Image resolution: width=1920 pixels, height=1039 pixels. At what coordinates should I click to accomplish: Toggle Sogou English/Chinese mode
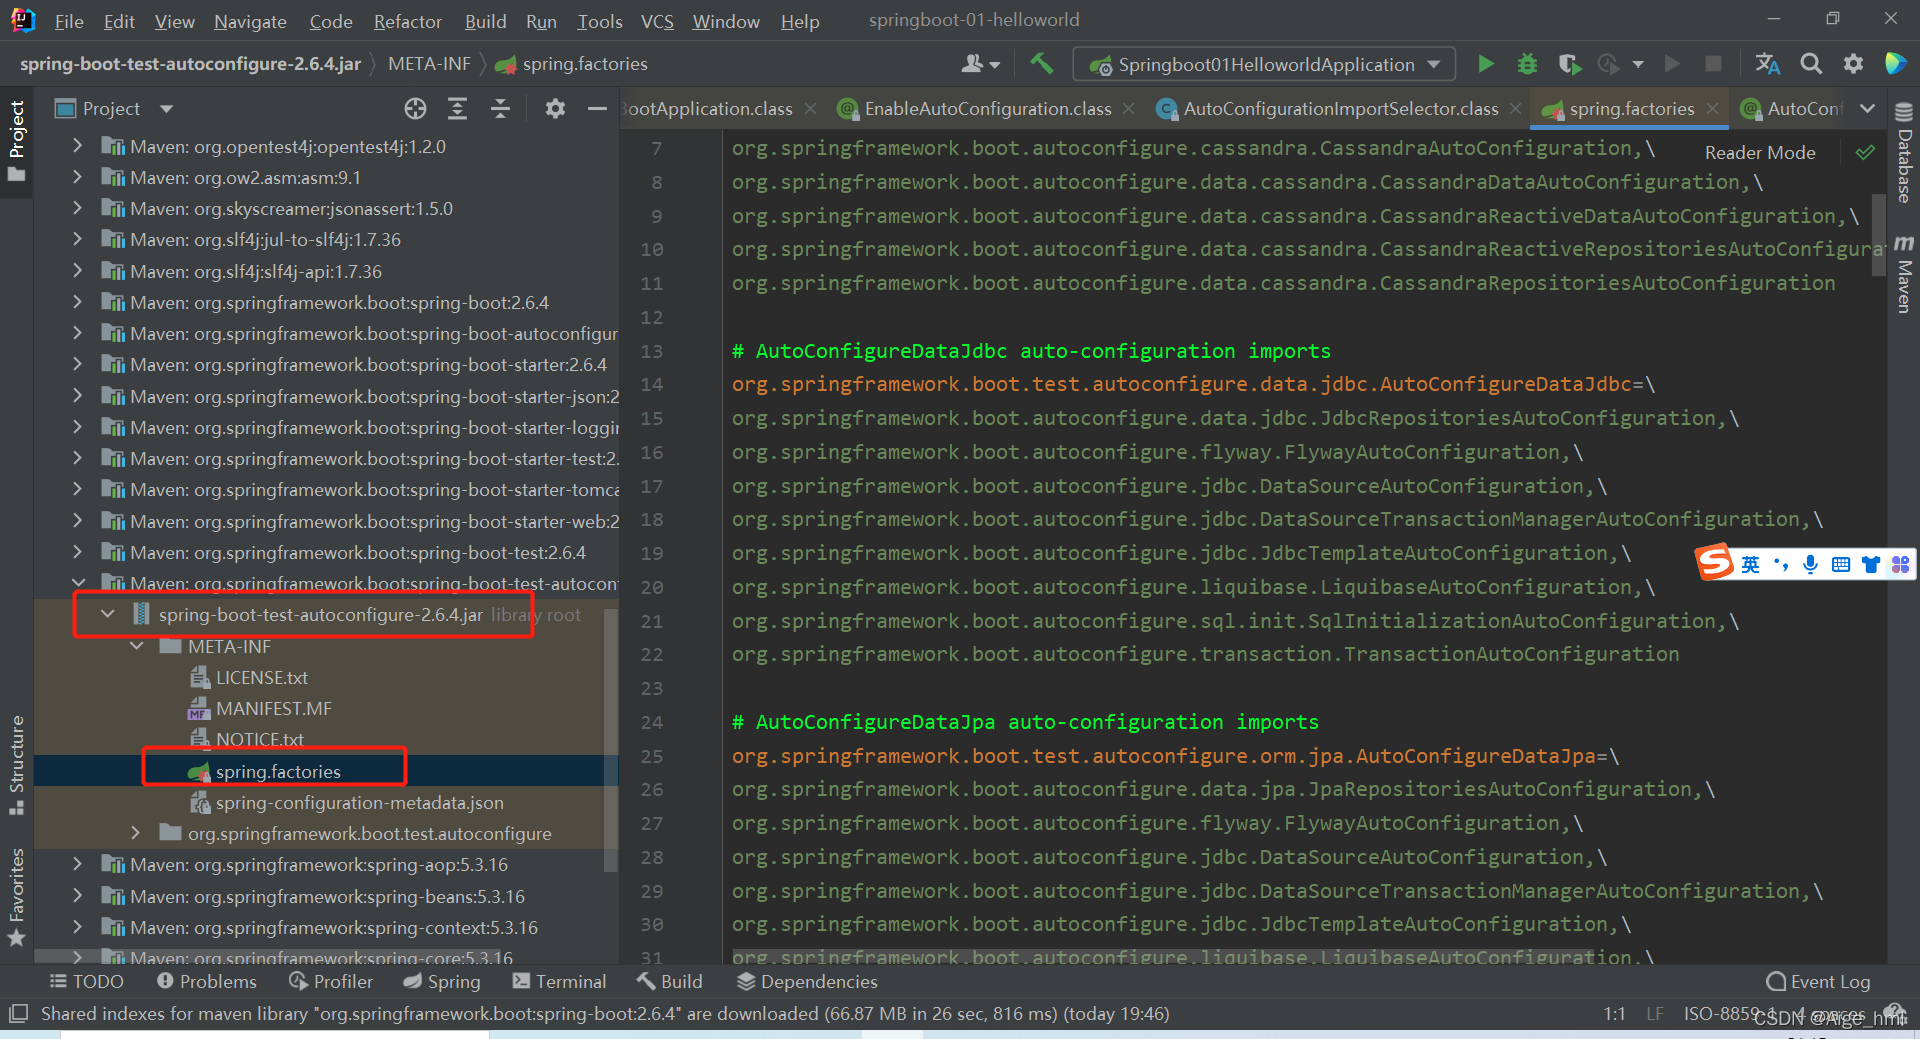tap(1750, 565)
